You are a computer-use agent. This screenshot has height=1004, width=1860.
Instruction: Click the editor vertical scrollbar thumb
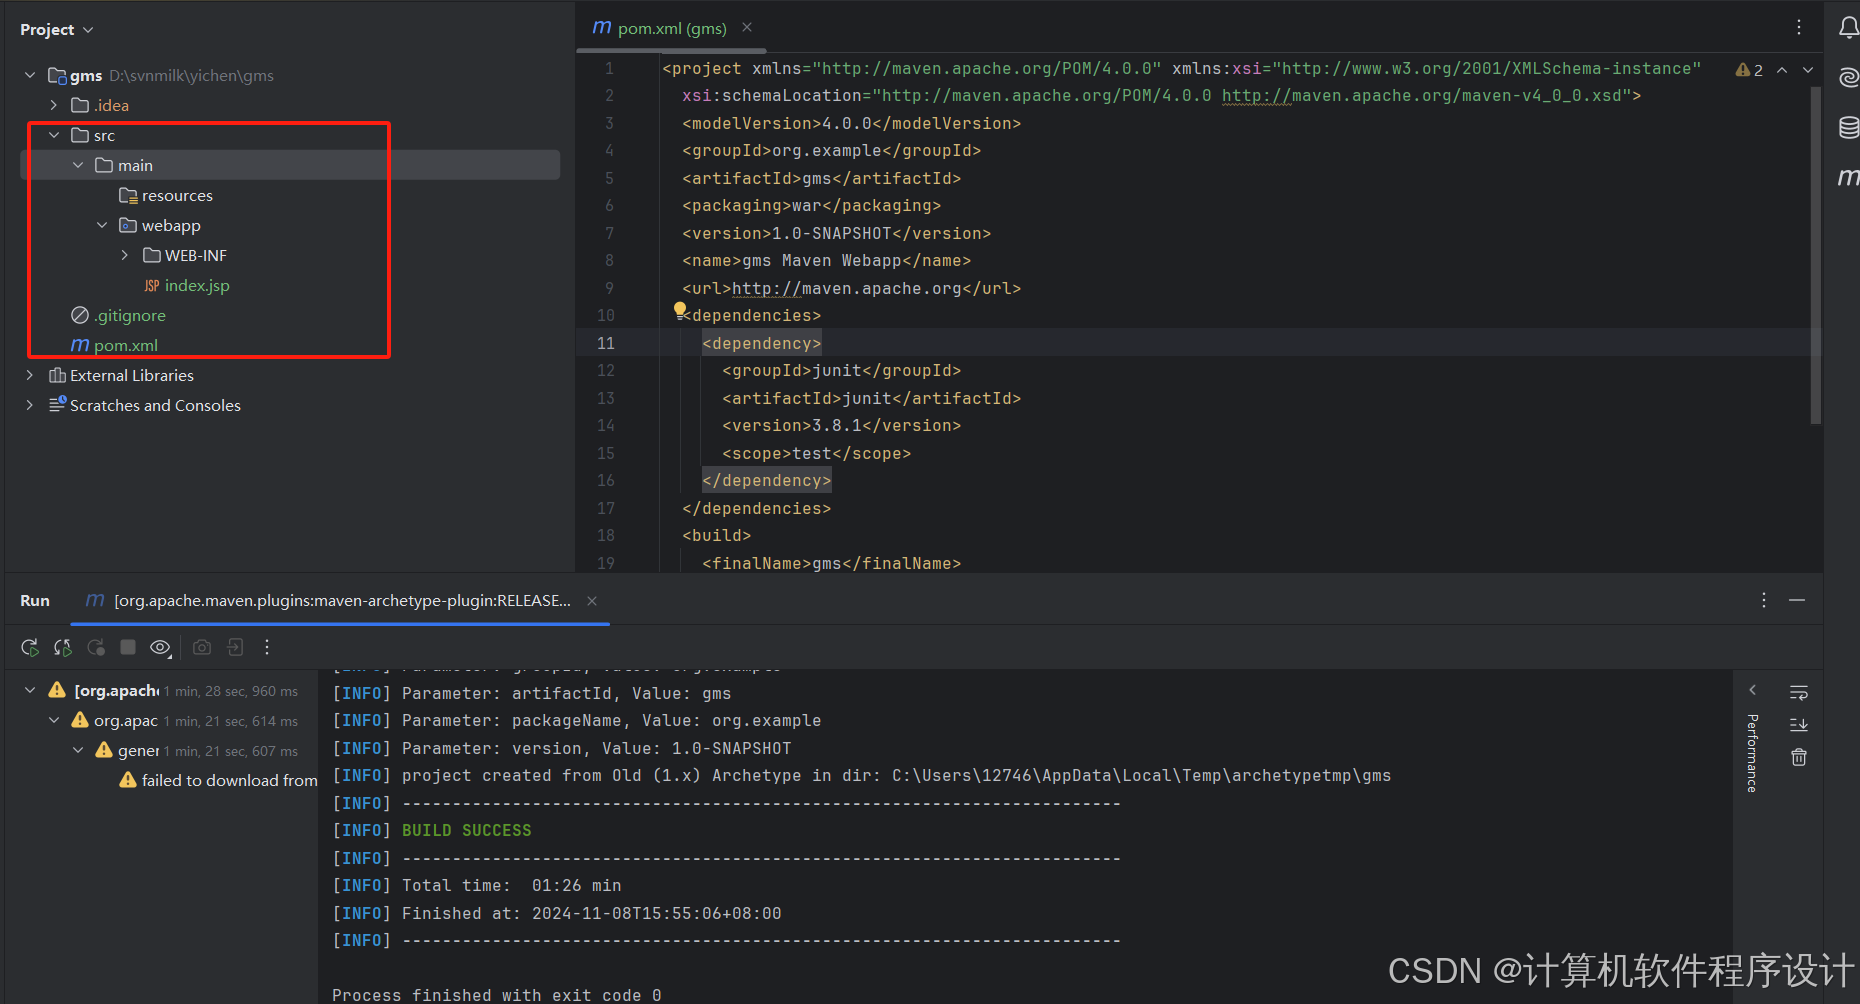point(1816,255)
